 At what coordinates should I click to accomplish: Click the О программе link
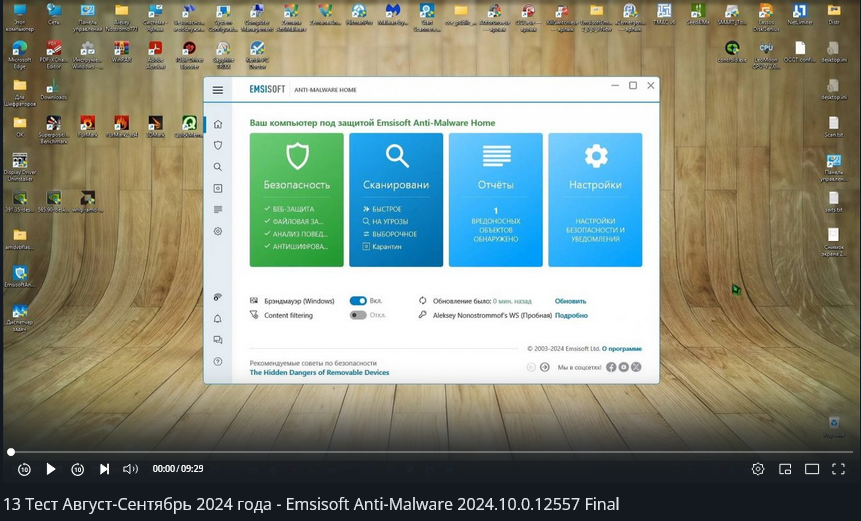click(x=622, y=349)
